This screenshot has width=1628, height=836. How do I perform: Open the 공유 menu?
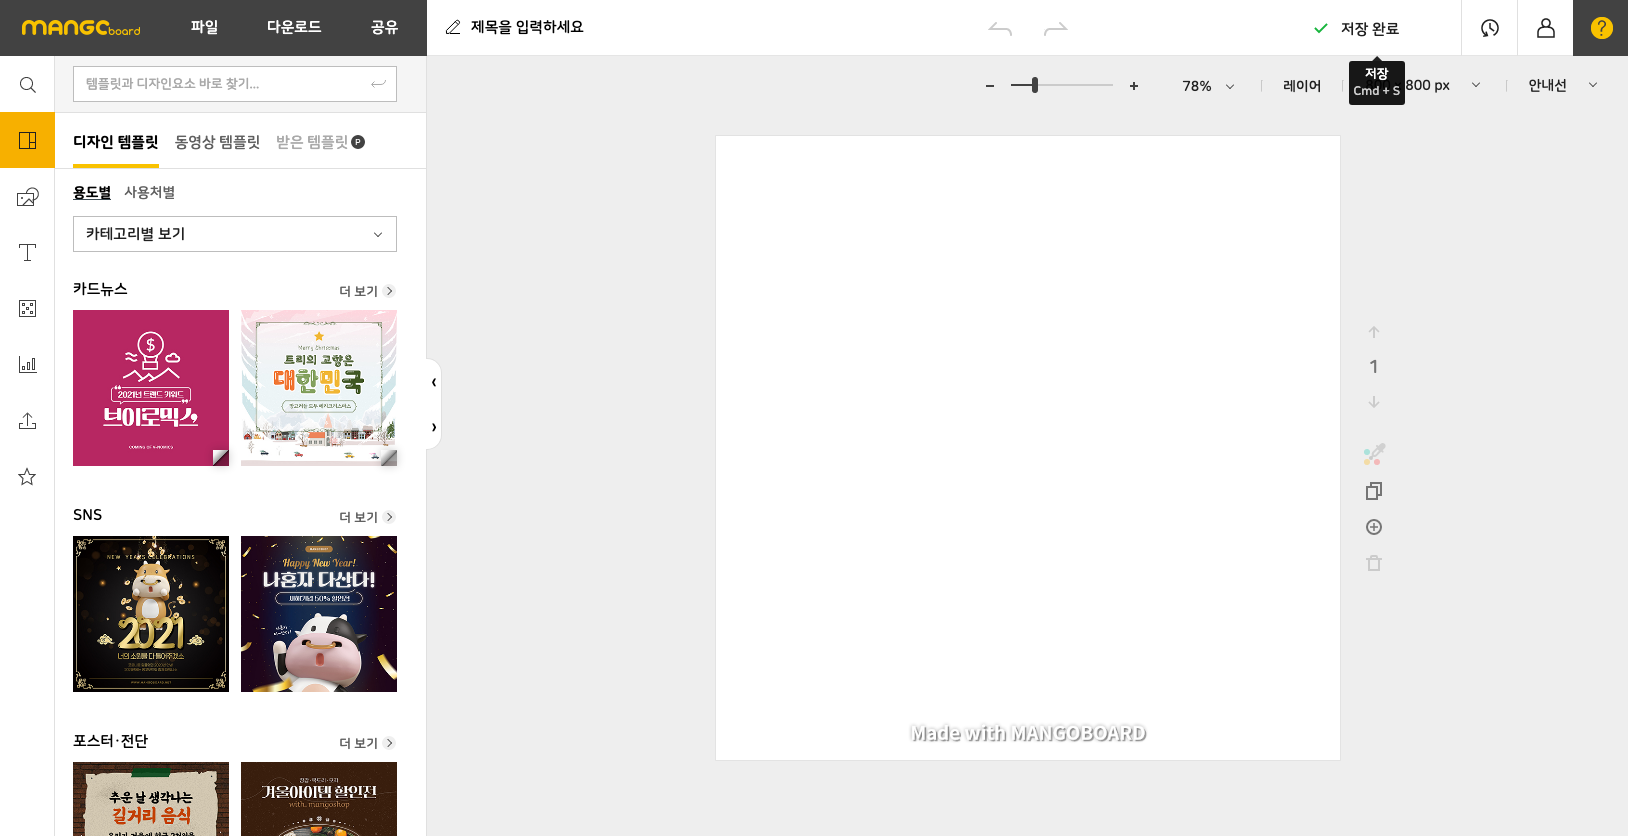(384, 27)
